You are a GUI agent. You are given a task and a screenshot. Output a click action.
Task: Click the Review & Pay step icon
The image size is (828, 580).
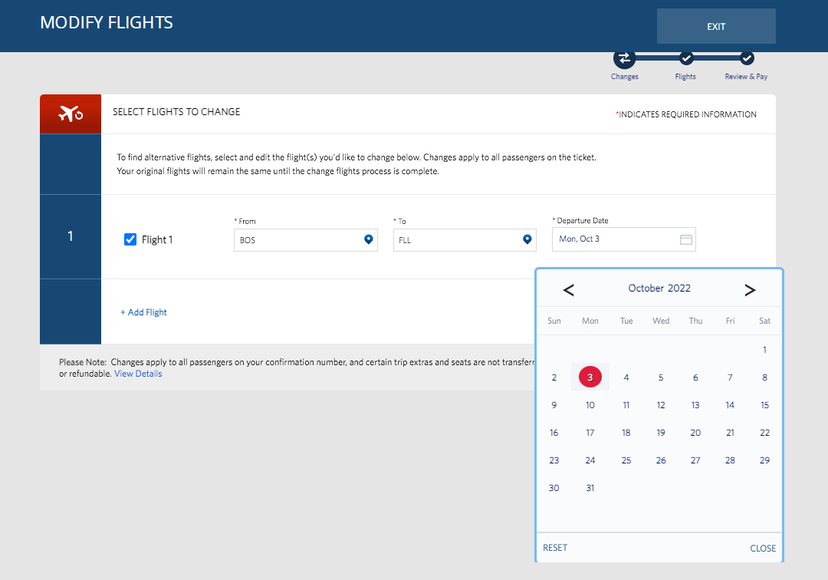pyautogui.click(x=745, y=58)
